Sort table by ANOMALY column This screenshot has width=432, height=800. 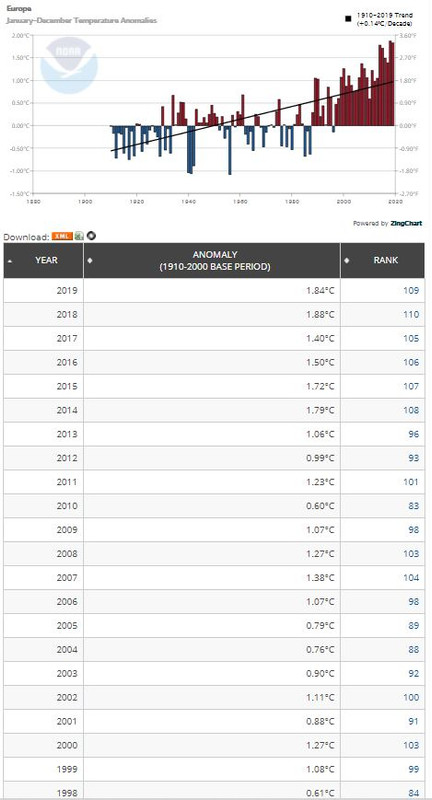[x=212, y=260]
